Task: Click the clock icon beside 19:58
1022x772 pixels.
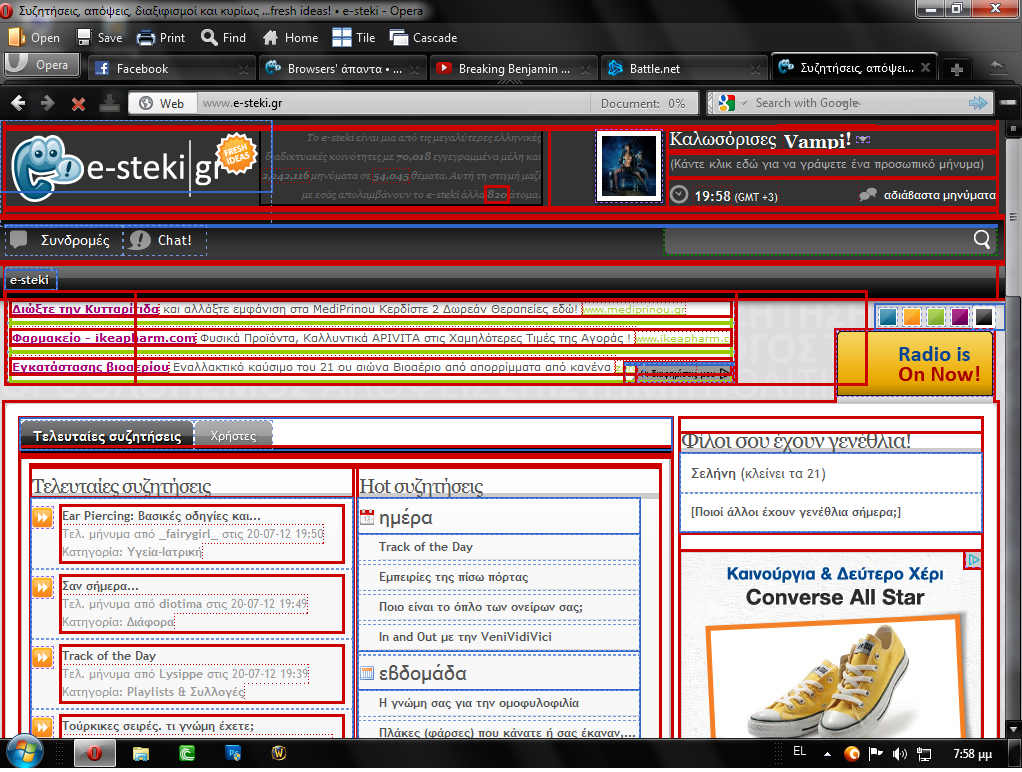Action: [x=679, y=195]
